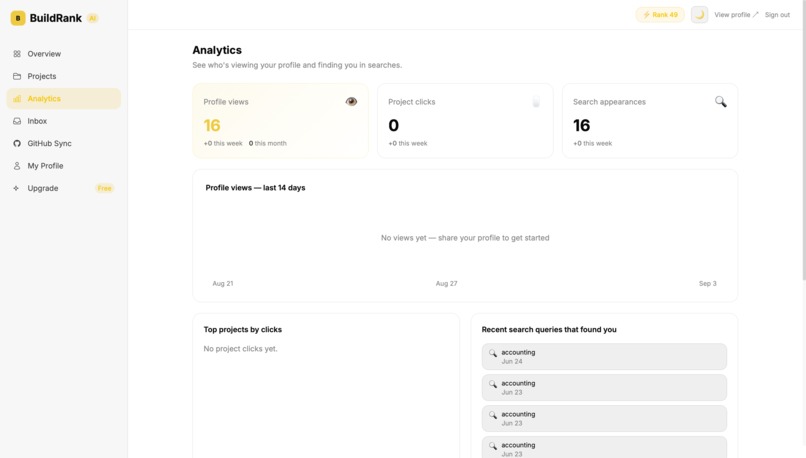Viewport: 806px width, 458px height.
Task: Click the Upgrade sparkle icon
Action: click(x=16, y=188)
